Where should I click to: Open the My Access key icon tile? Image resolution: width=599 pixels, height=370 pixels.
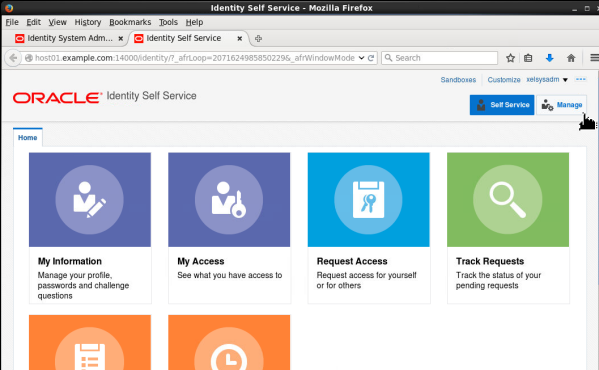pos(229,199)
